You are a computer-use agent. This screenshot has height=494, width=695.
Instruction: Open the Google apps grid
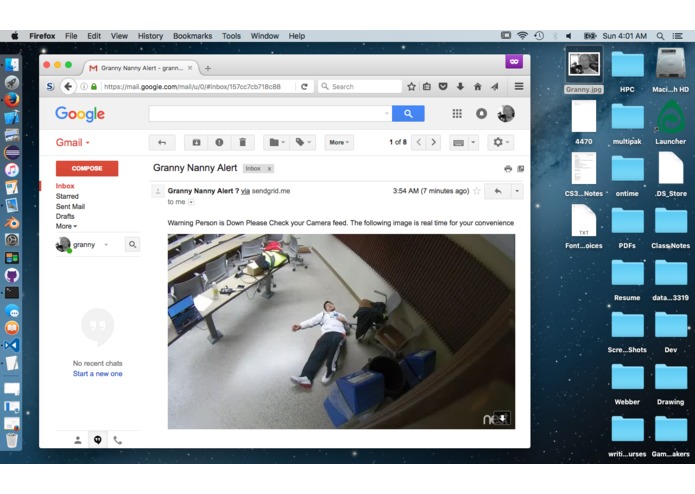(x=457, y=114)
